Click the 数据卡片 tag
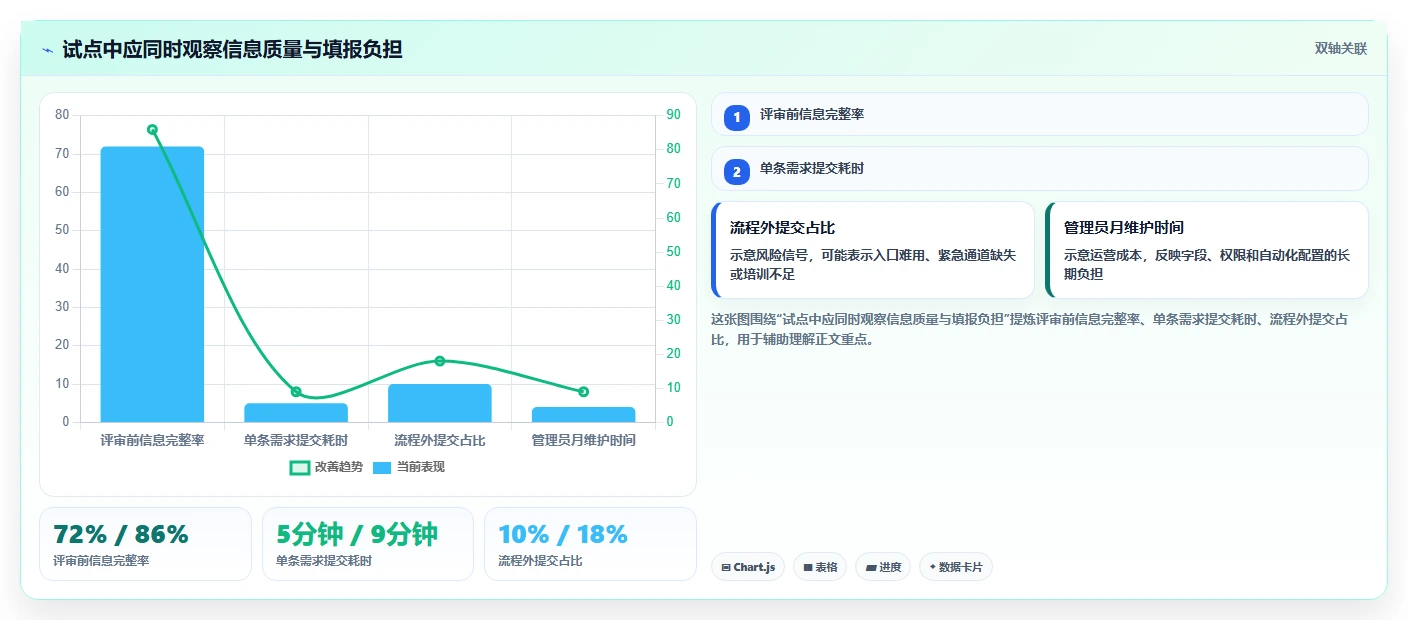The width and height of the screenshot is (1408, 620). pos(956,567)
